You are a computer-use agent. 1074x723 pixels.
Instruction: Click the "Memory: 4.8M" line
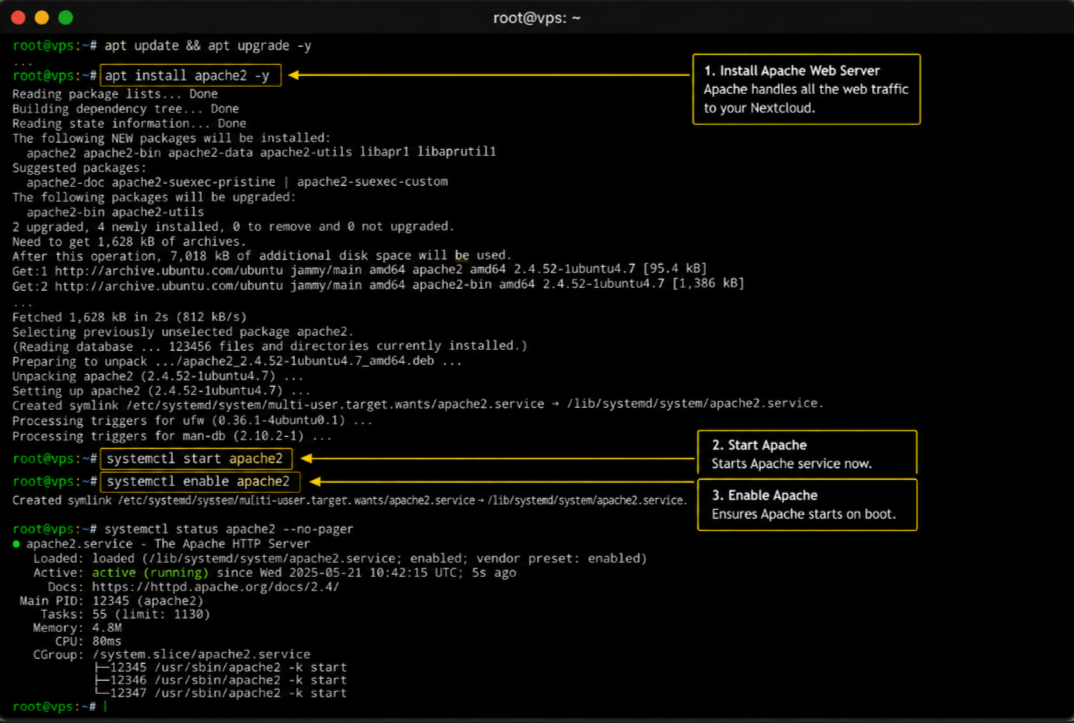[77, 628]
